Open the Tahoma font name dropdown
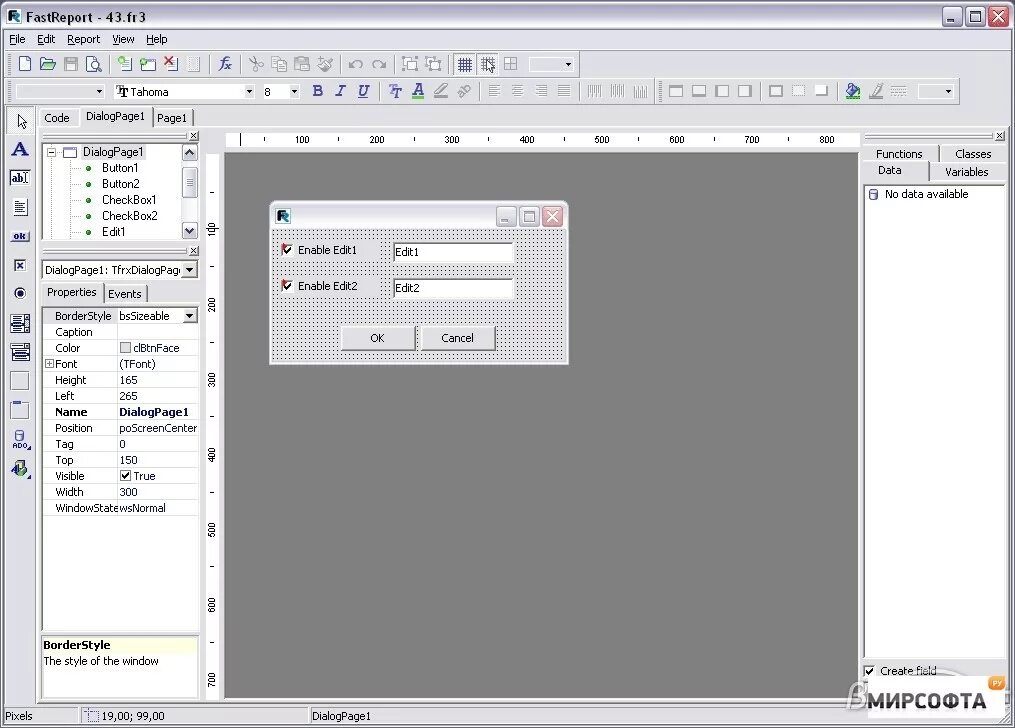Screen dimensions: 1015x728 pyautogui.click(x=249, y=92)
